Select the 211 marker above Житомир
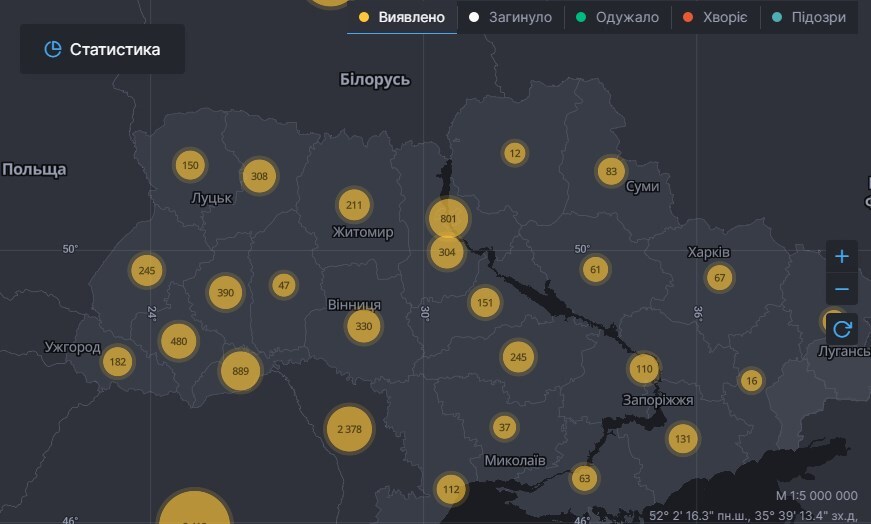The image size is (871, 524). pos(354,206)
